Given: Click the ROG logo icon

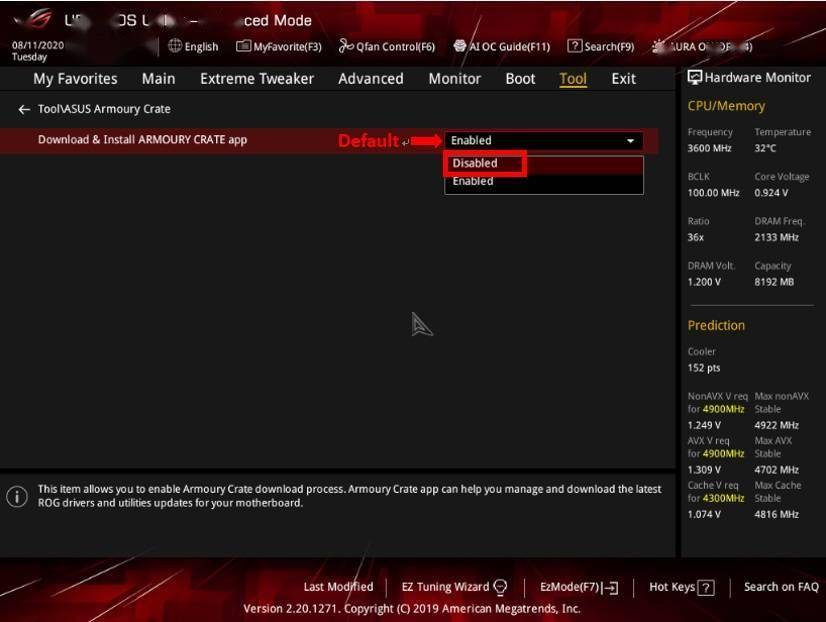Looking at the screenshot, I should (x=38, y=19).
